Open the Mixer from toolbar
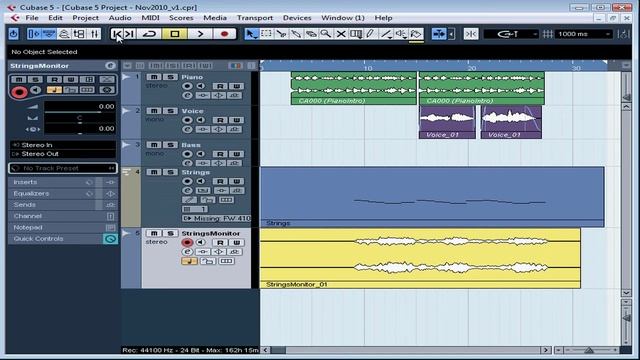This screenshot has width=640, height=360. click(x=95, y=34)
